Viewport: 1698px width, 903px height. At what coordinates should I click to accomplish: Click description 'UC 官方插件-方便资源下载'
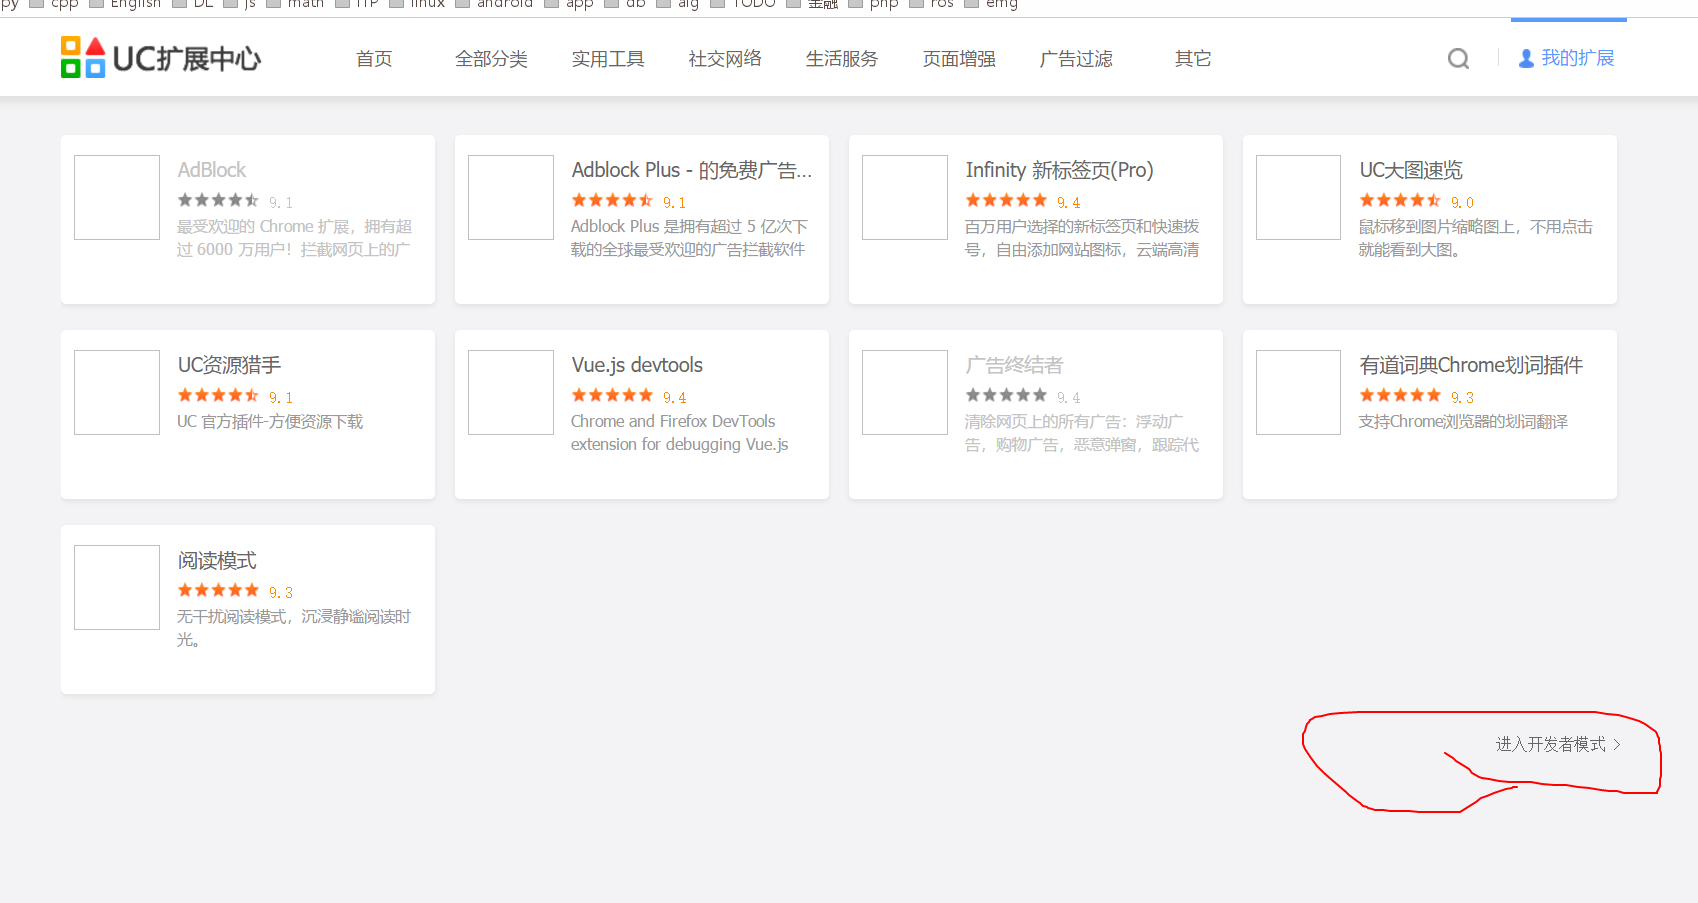(270, 421)
